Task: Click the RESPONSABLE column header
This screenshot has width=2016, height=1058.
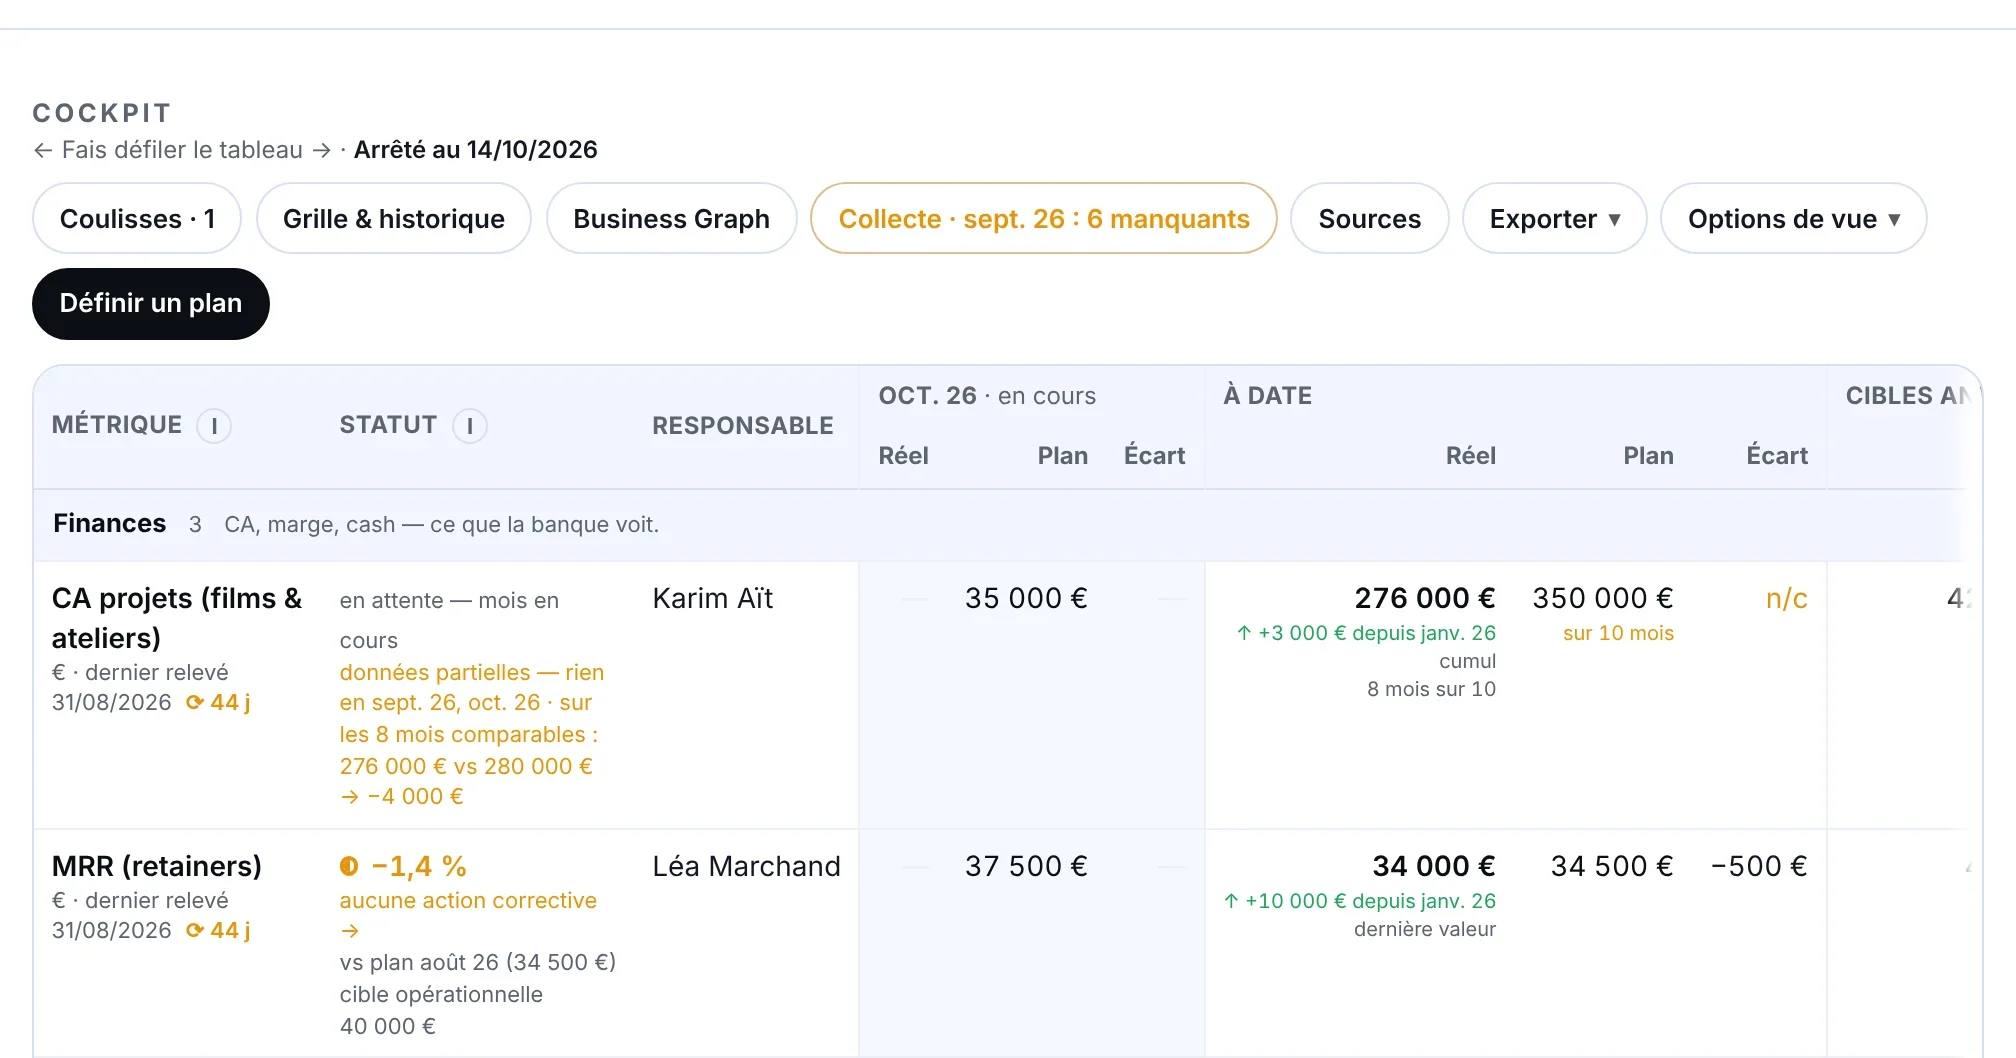Action: coord(743,426)
